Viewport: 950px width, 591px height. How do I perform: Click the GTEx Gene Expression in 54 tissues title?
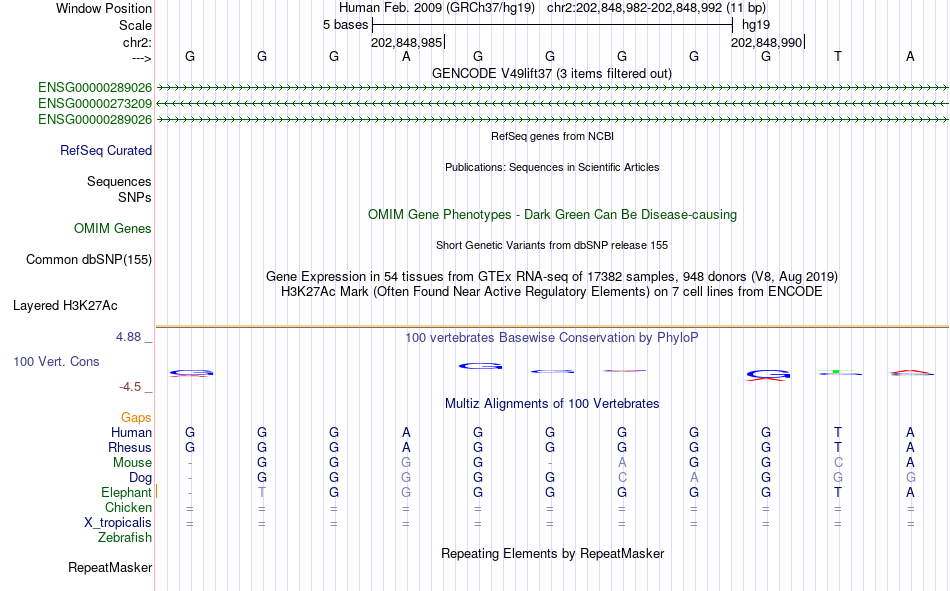click(x=552, y=276)
